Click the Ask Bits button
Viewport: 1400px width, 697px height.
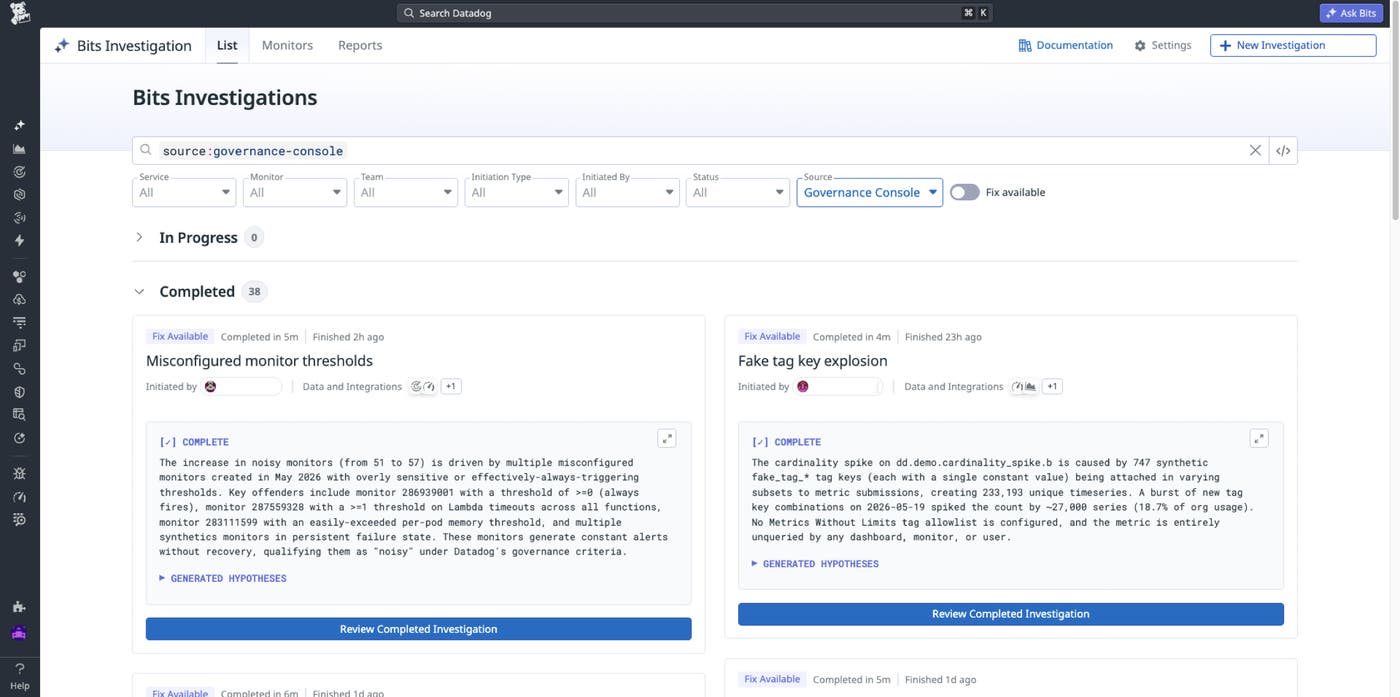click(x=1351, y=13)
